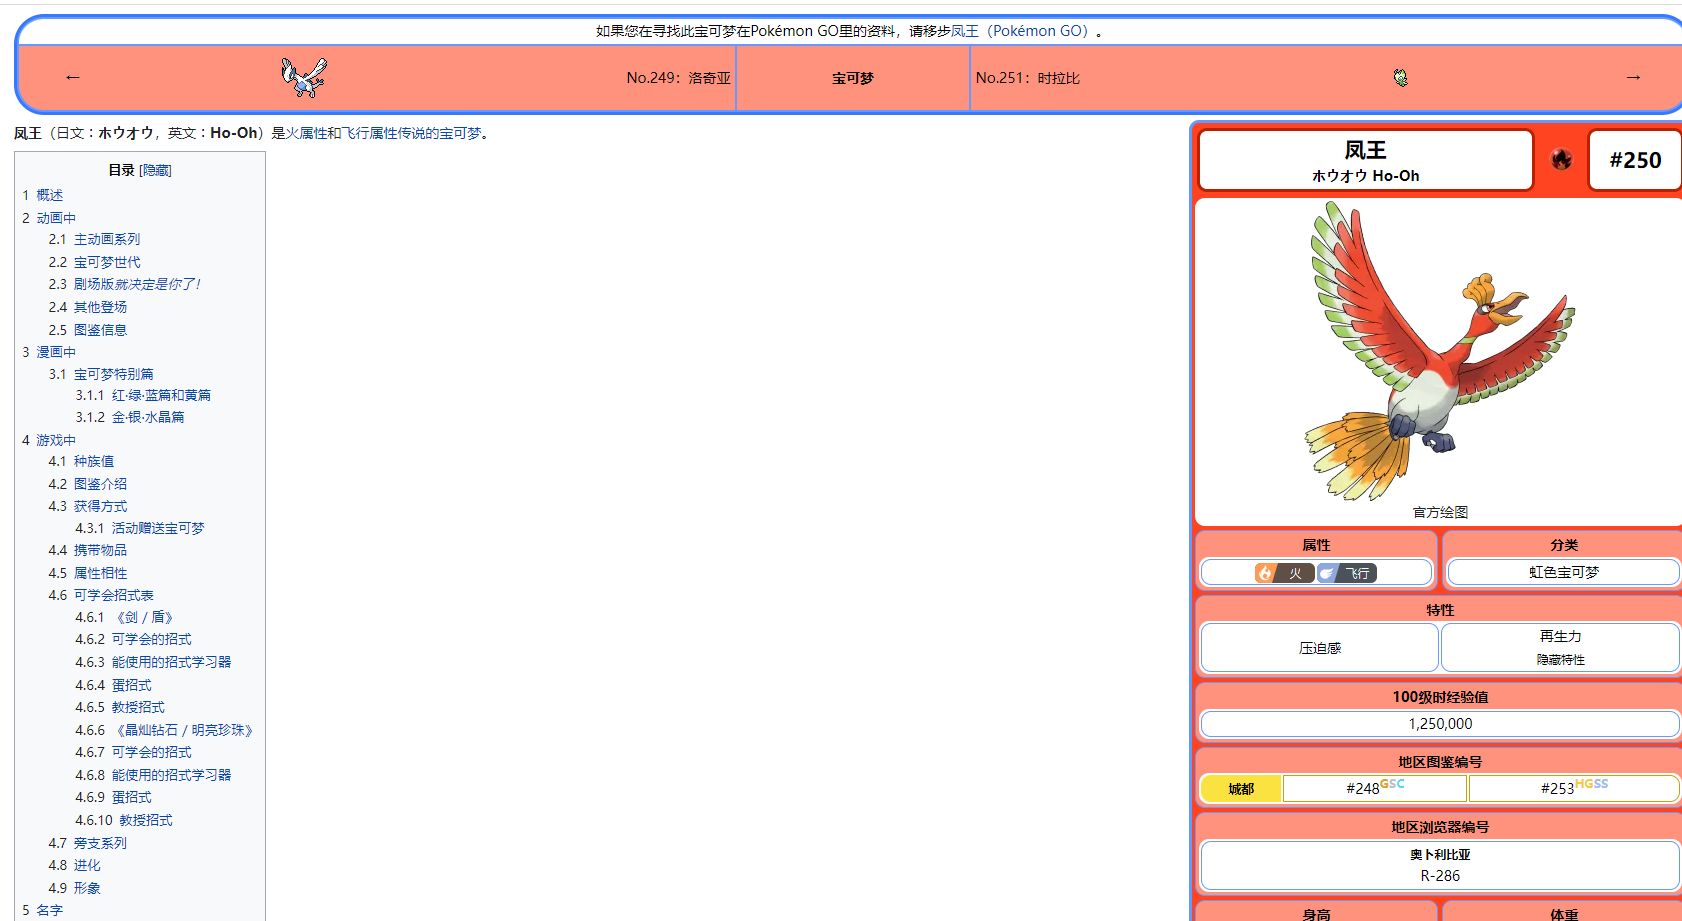Jump to section 2.3 剧场版就决定是你了

[124, 284]
